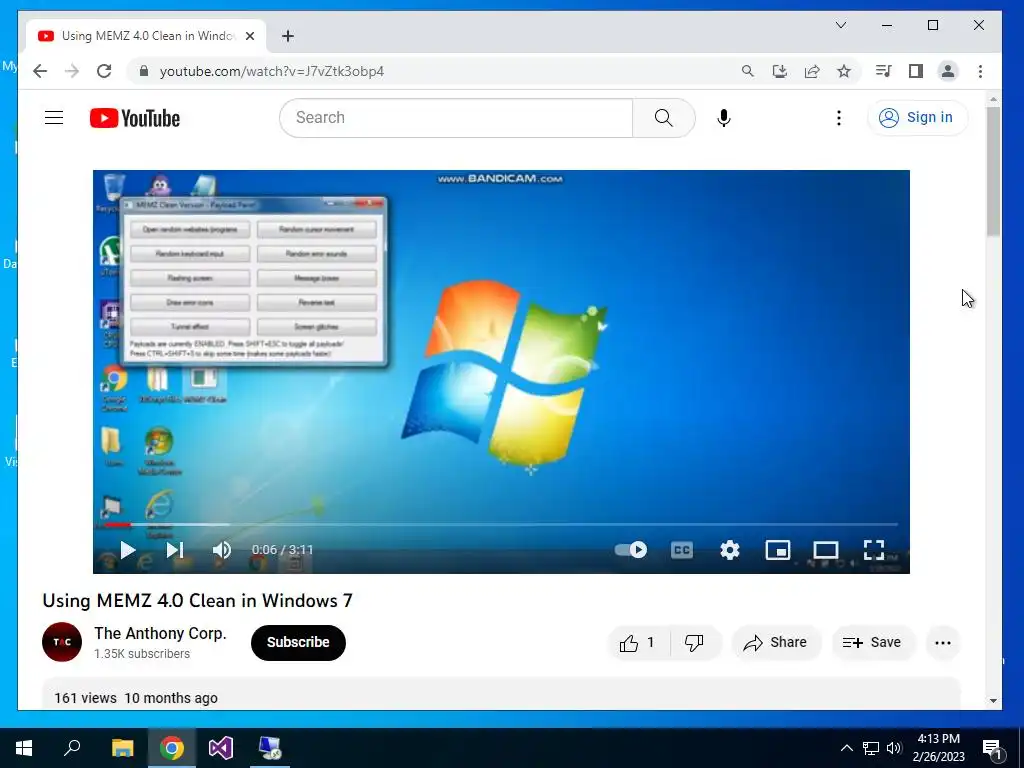The image size is (1024, 768).
Task: Open Visual Studio from the taskbar
Action: pyautogui.click(x=221, y=748)
